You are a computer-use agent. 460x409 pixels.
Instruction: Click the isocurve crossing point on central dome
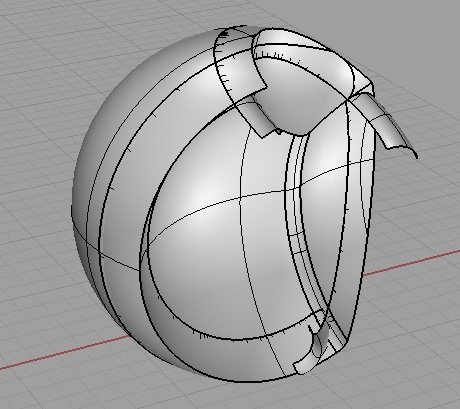point(240,198)
